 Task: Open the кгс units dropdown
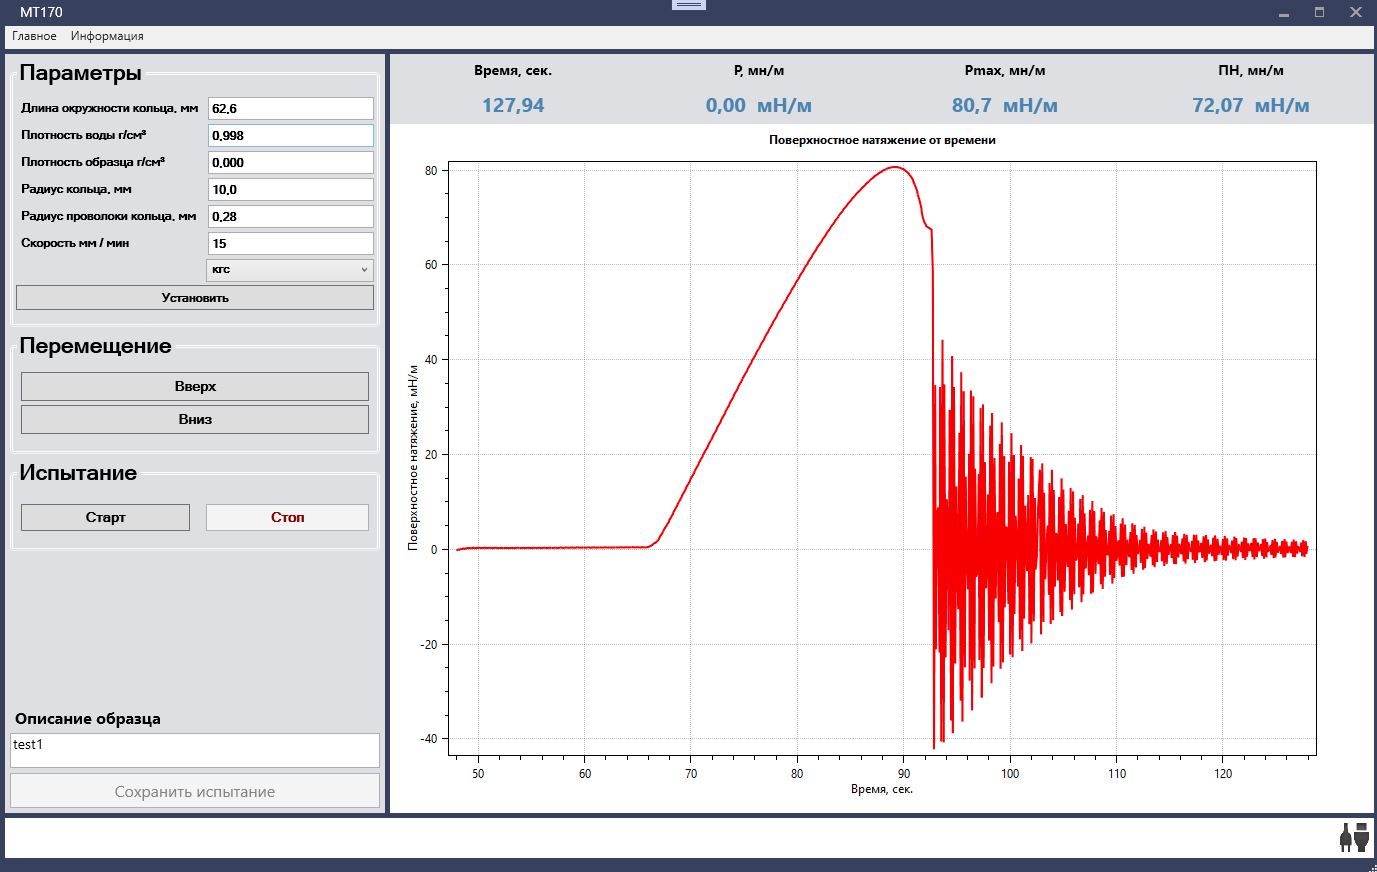290,270
